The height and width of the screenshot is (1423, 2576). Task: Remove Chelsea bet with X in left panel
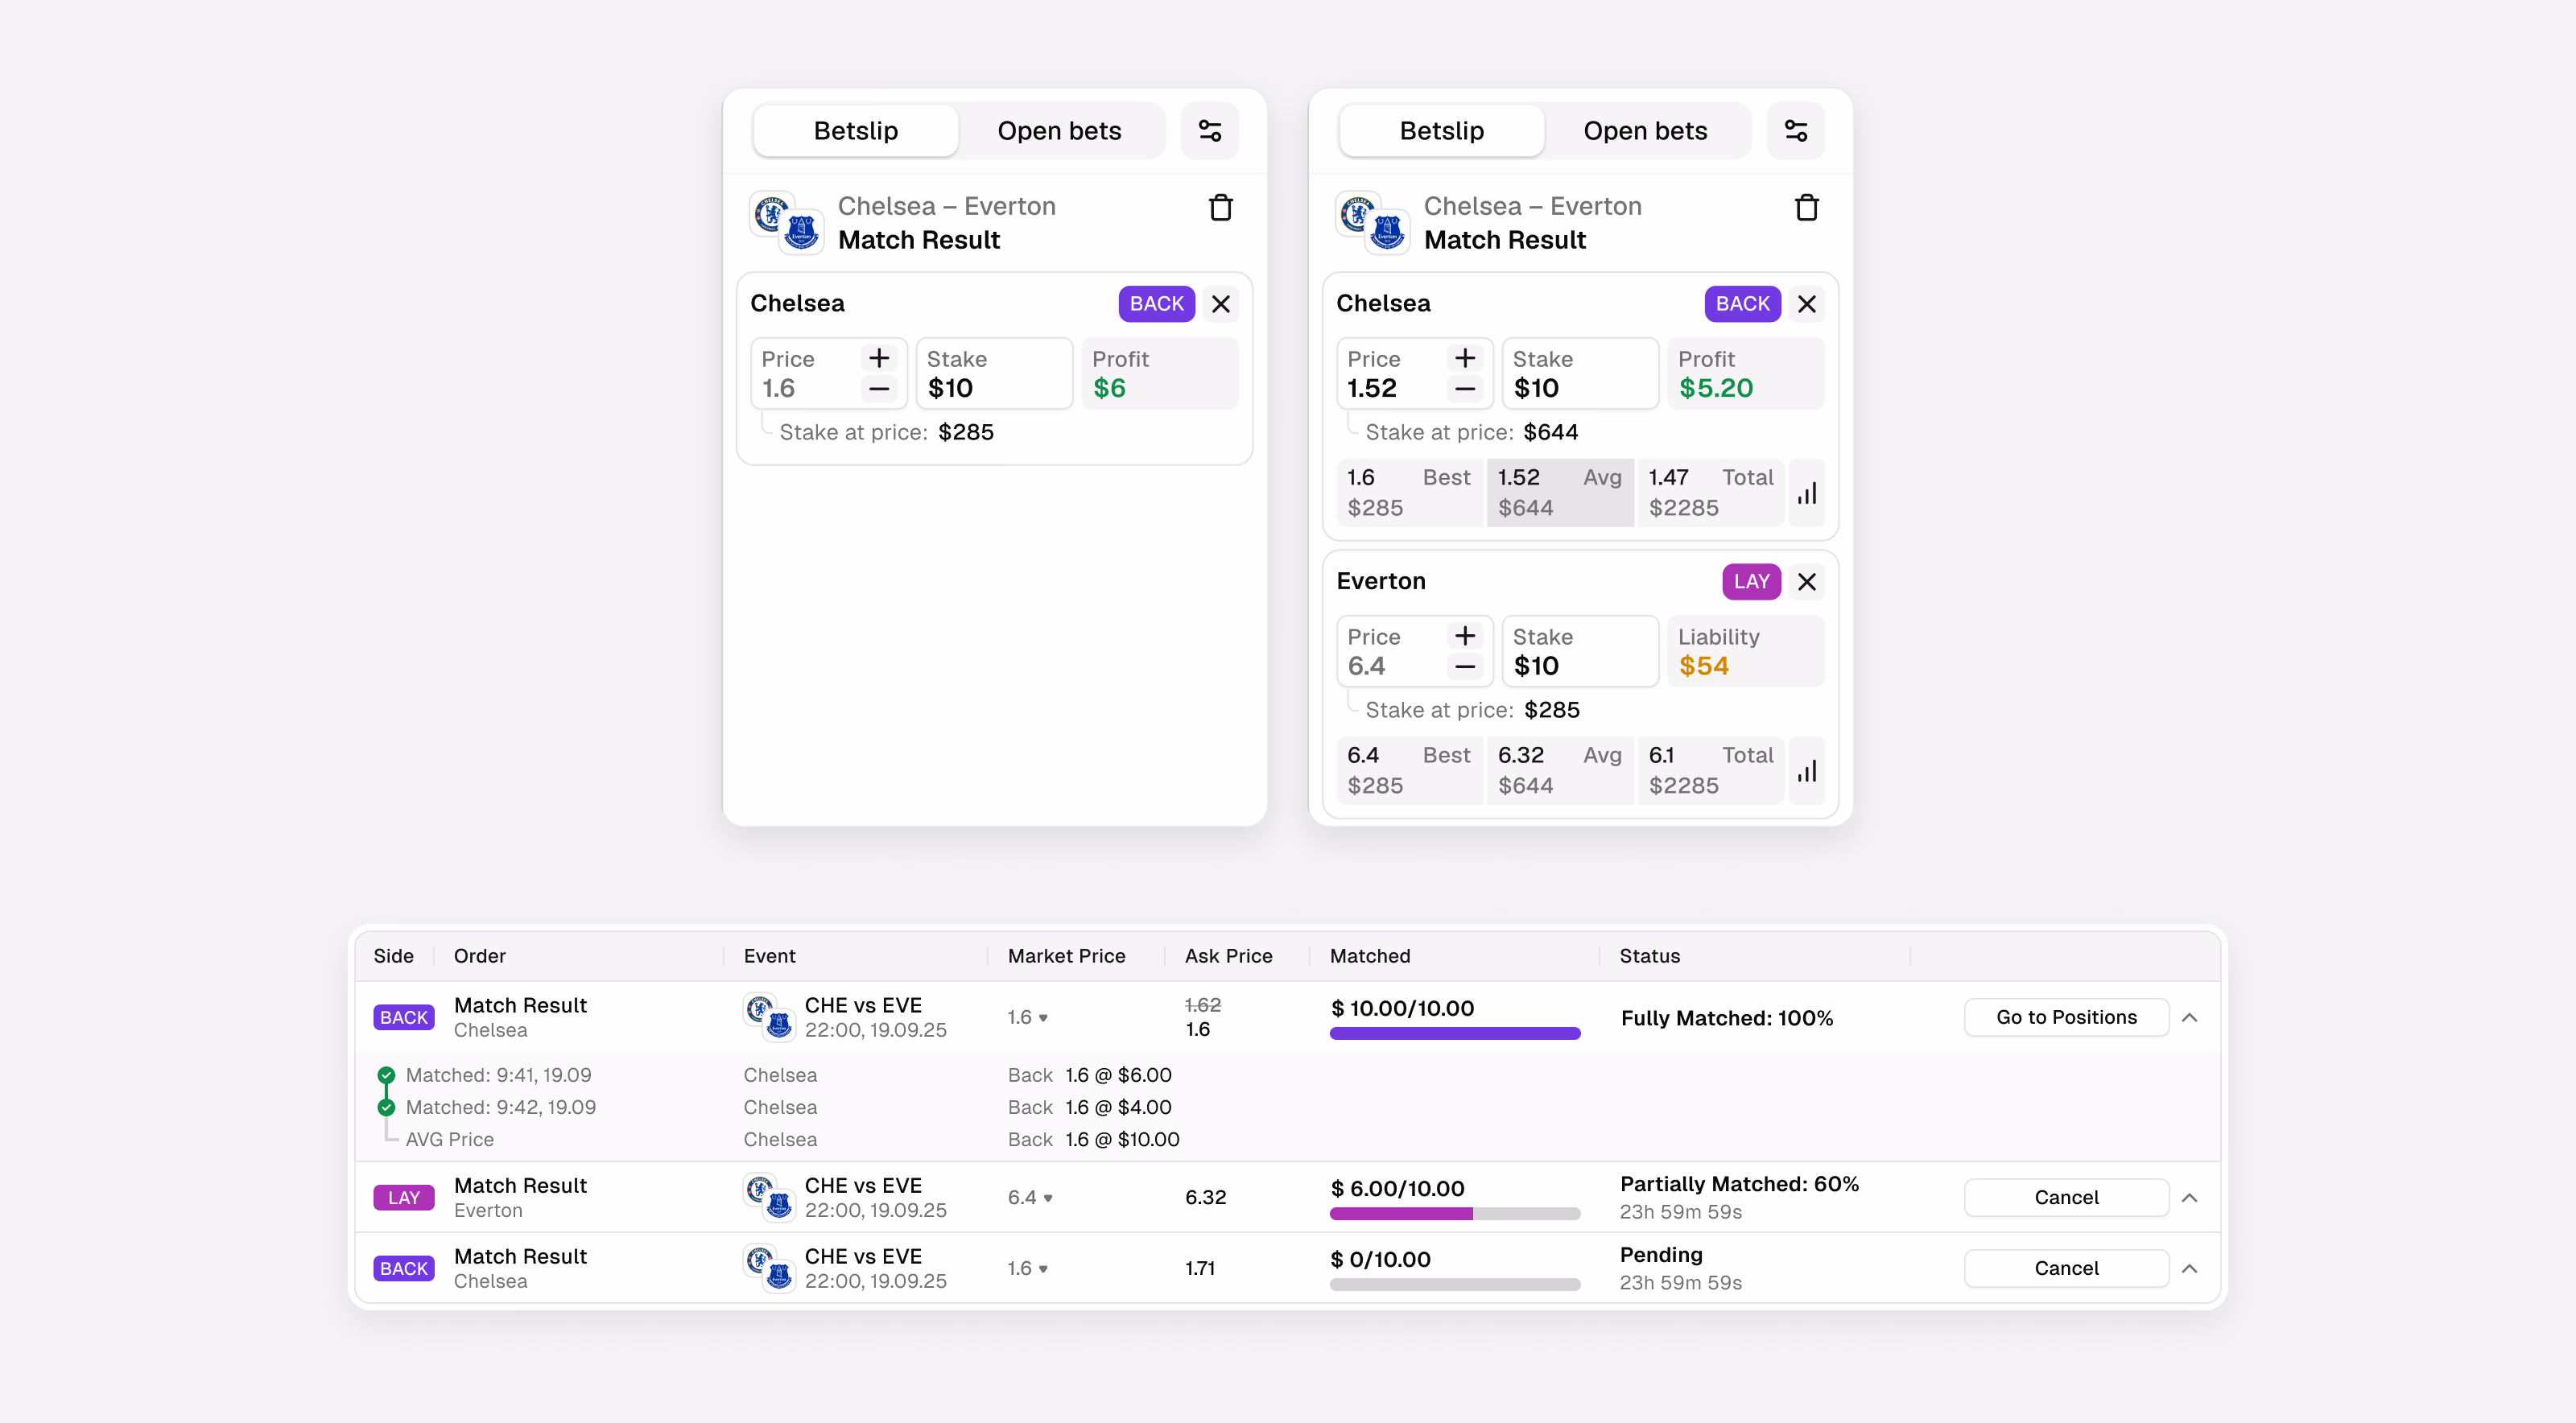point(1220,304)
